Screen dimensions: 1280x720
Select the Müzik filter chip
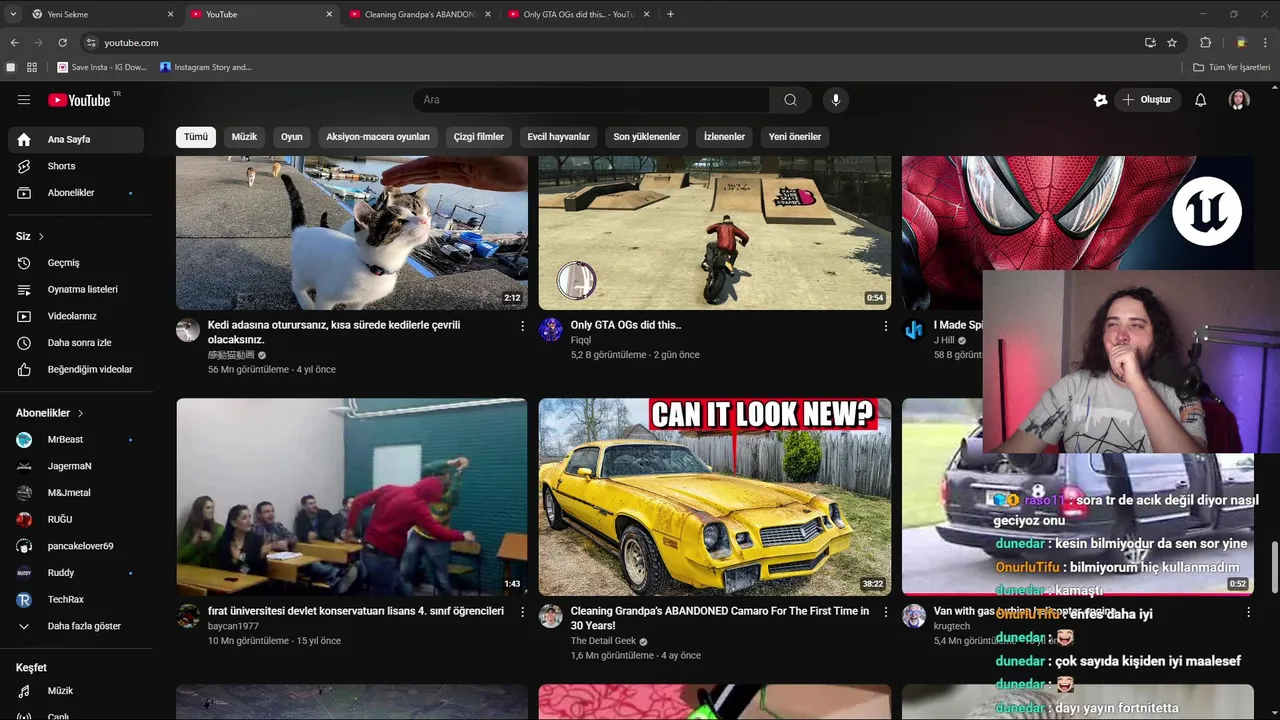pos(244,137)
